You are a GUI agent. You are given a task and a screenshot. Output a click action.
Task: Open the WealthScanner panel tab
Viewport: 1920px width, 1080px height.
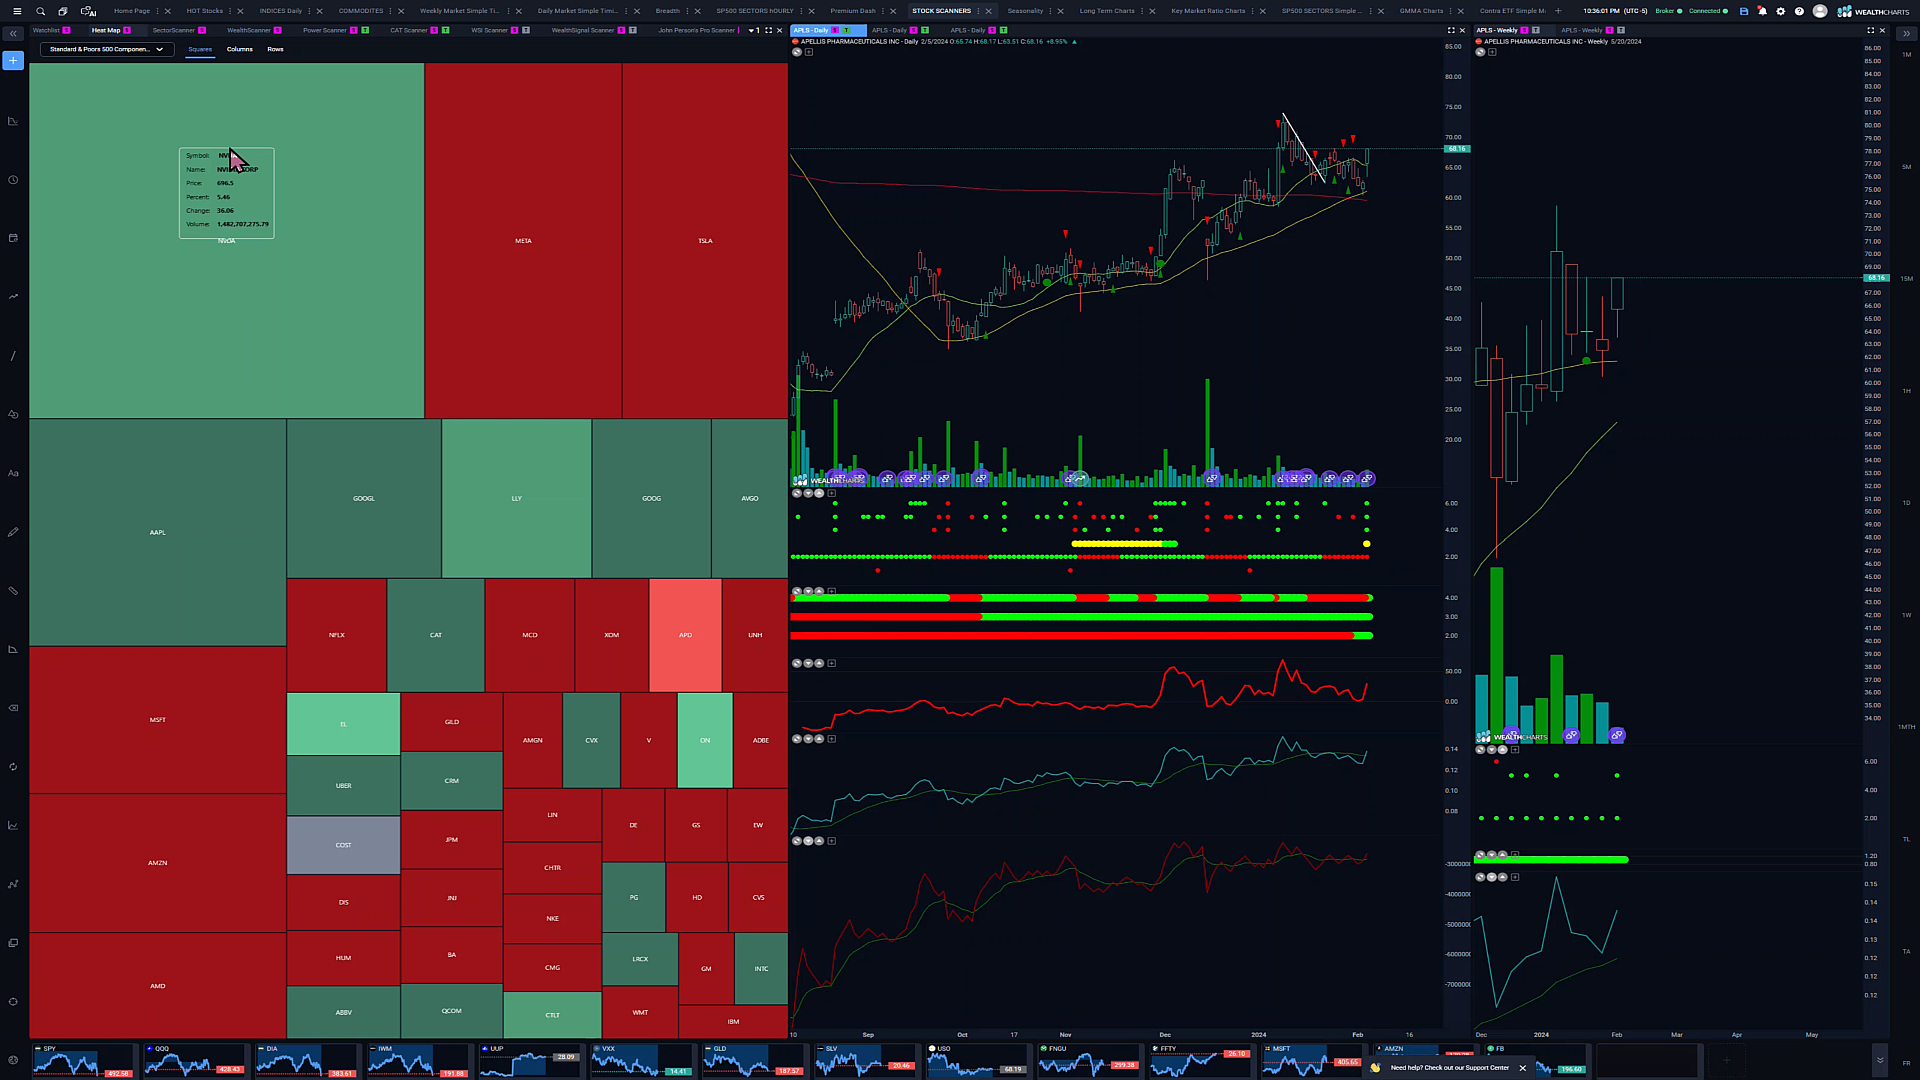click(248, 30)
